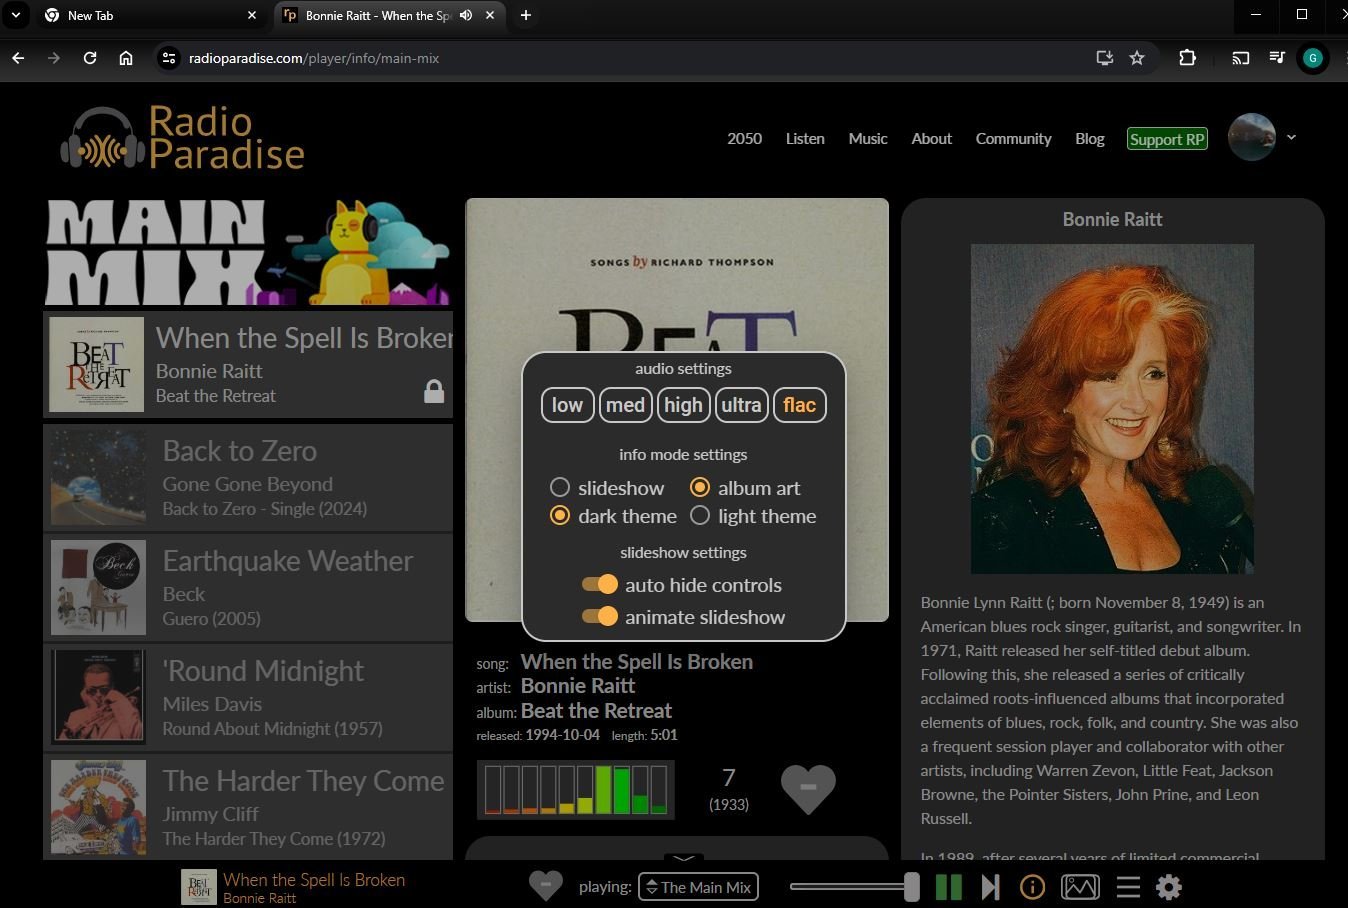Open the Community menu item
The width and height of the screenshot is (1348, 908).
[x=1013, y=139]
